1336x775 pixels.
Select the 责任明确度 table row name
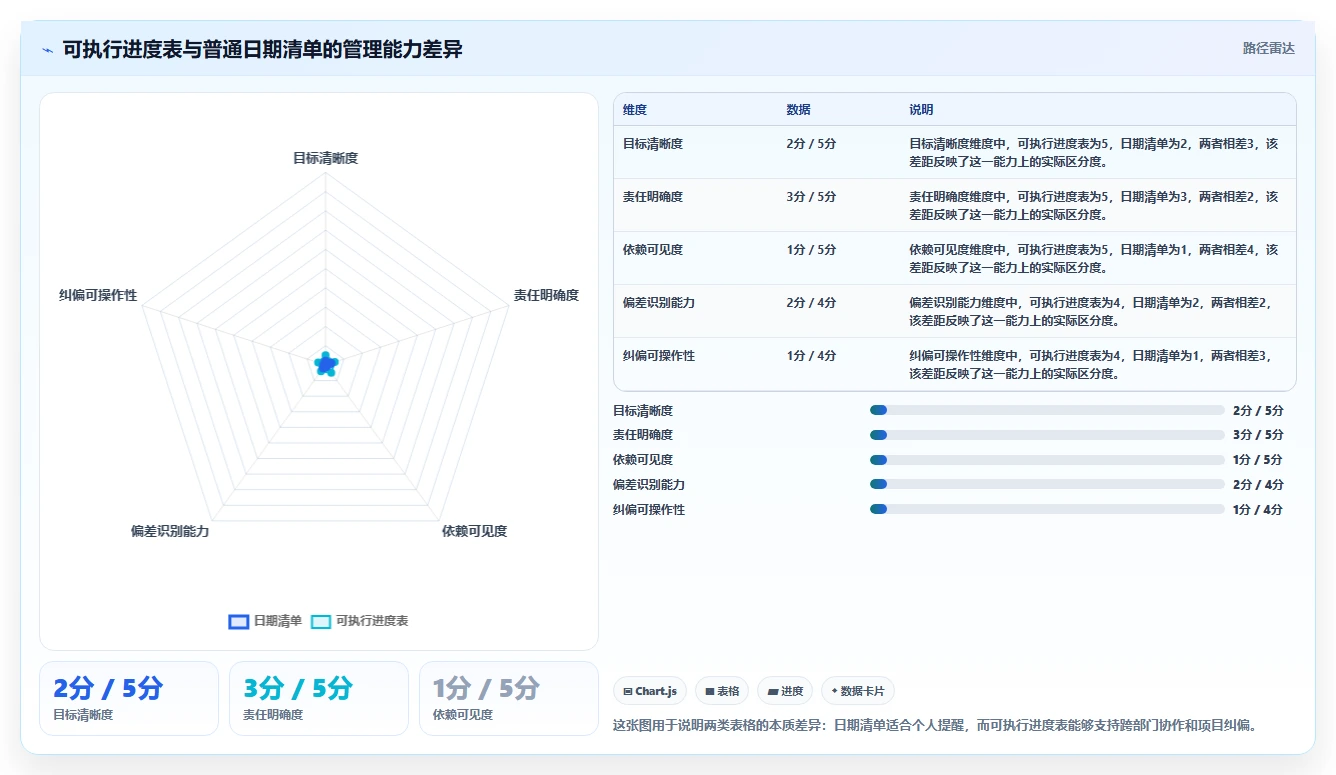[653, 197]
